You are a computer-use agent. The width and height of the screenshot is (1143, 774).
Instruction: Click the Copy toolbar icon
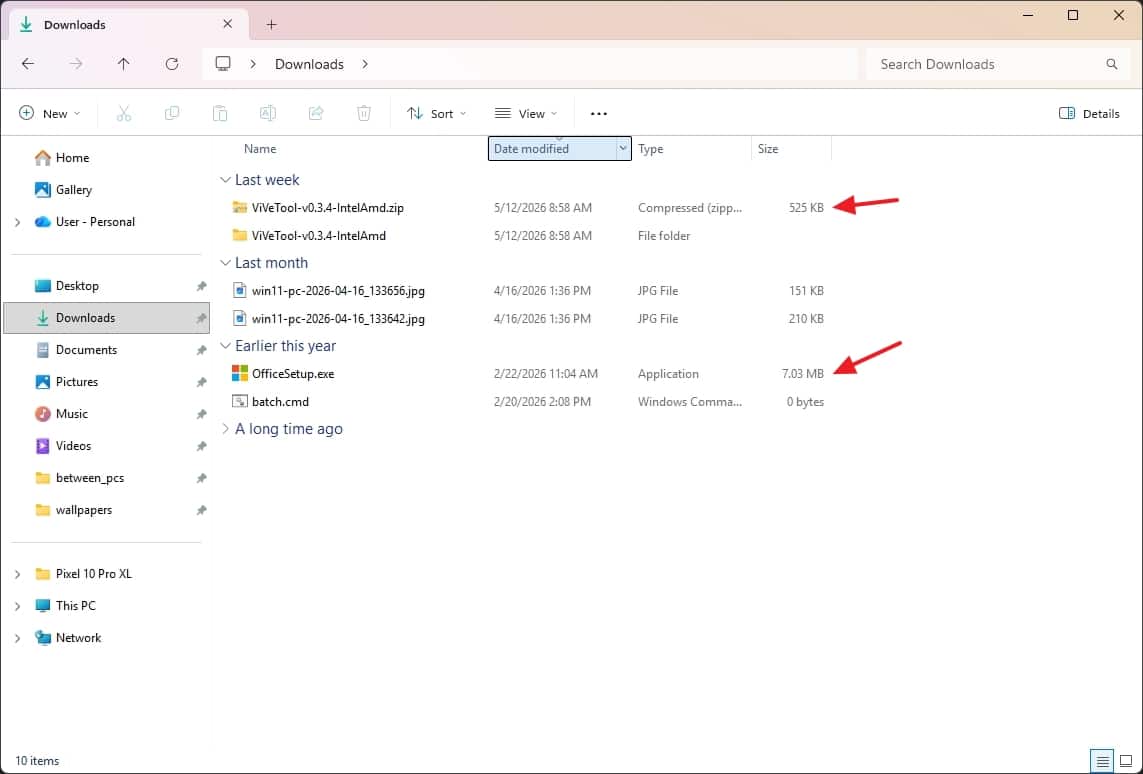pyautogui.click(x=172, y=113)
